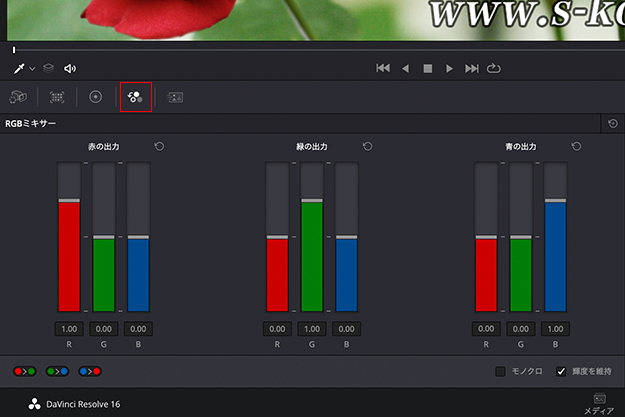Toggle loop playback
This screenshot has width=625, height=417.
pyautogui.click(x=493, y=68)
